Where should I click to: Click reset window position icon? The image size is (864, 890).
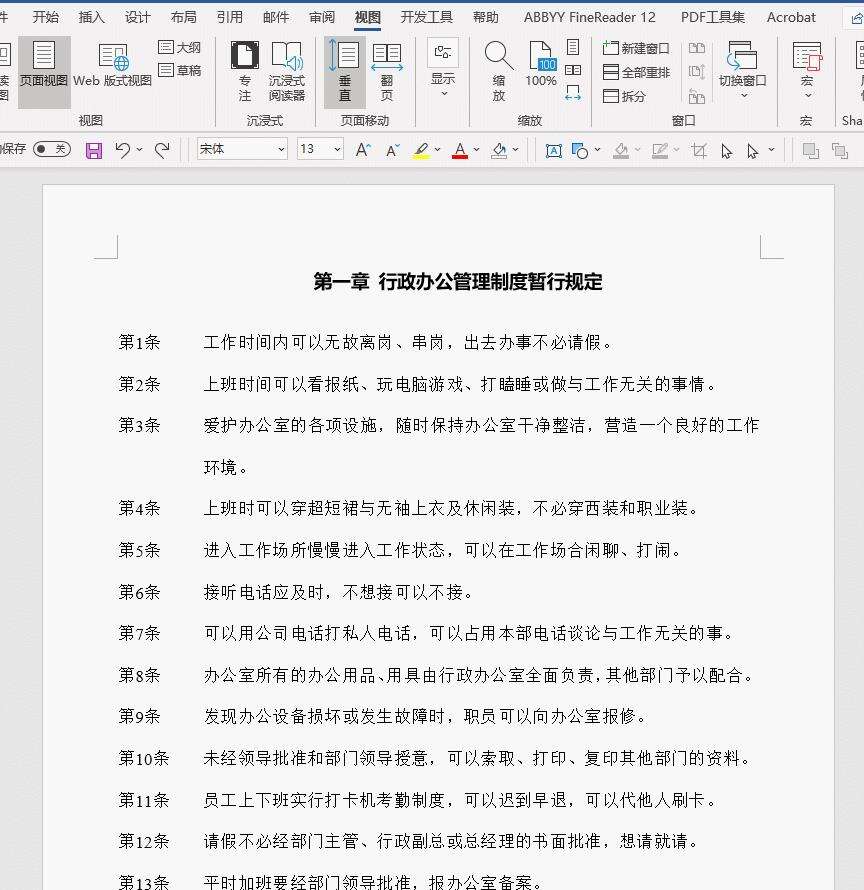(x=697, y=96)
